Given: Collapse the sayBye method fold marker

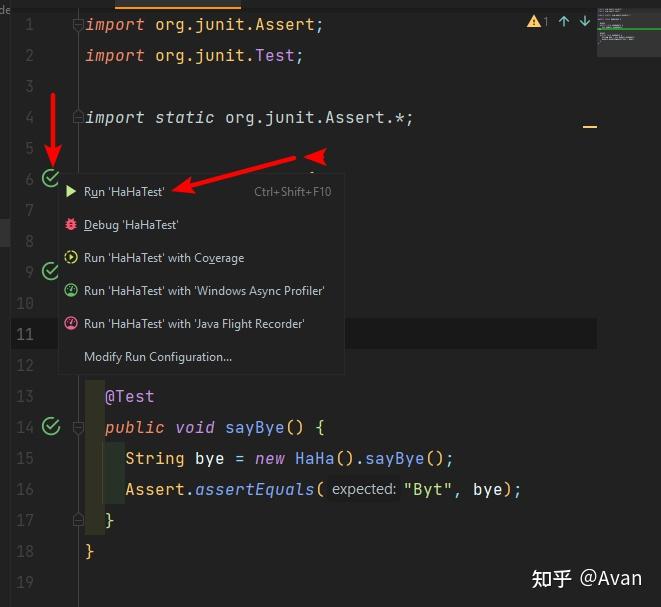Looking at the screenshot, I should (78, 428).
